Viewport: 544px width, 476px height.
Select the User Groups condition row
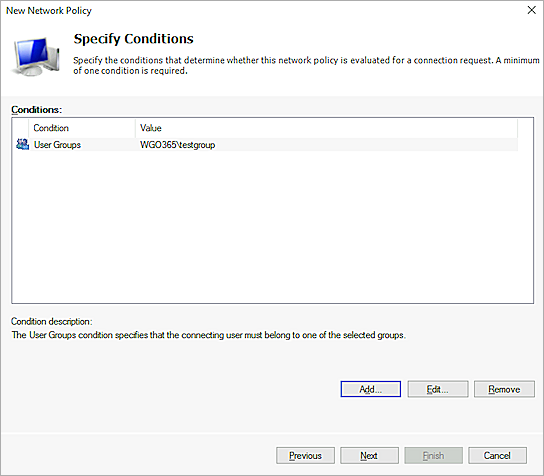[x=266, y=145]
